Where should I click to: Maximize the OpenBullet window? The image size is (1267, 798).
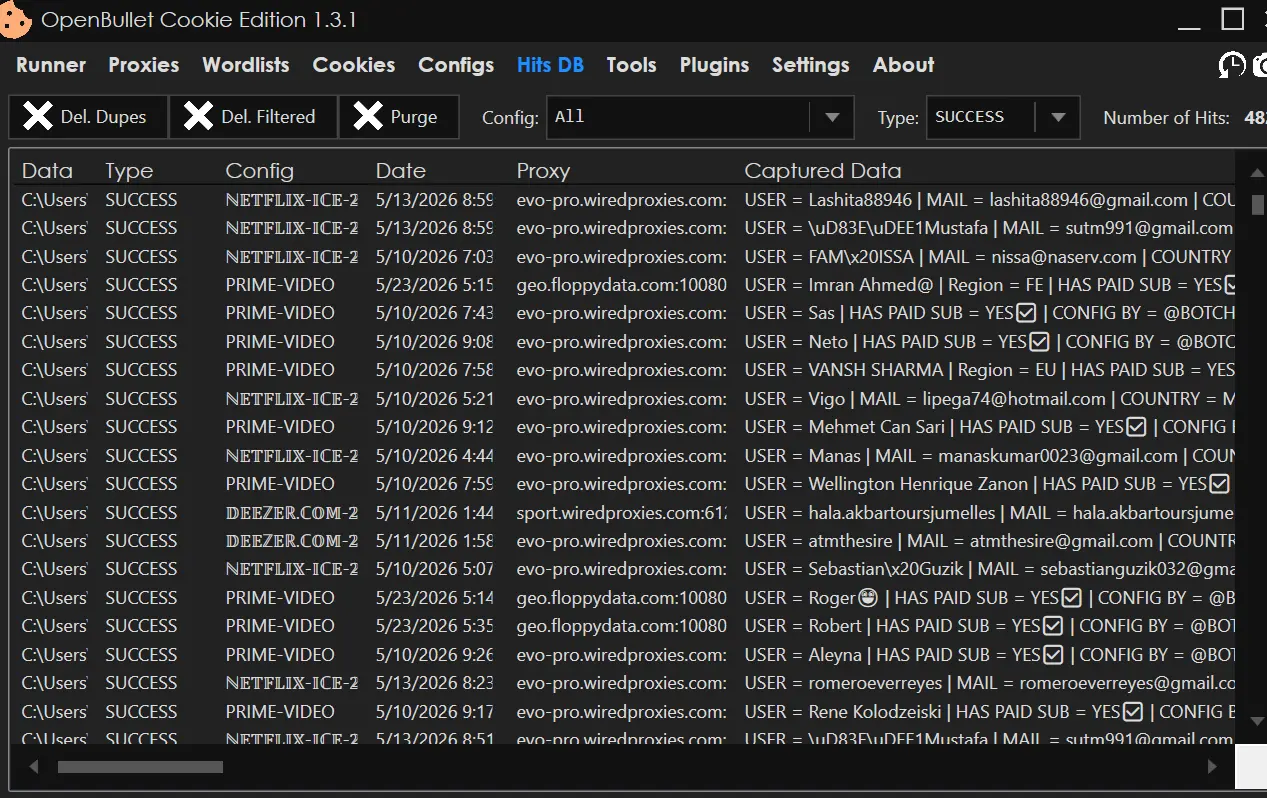coord(1233,19)
